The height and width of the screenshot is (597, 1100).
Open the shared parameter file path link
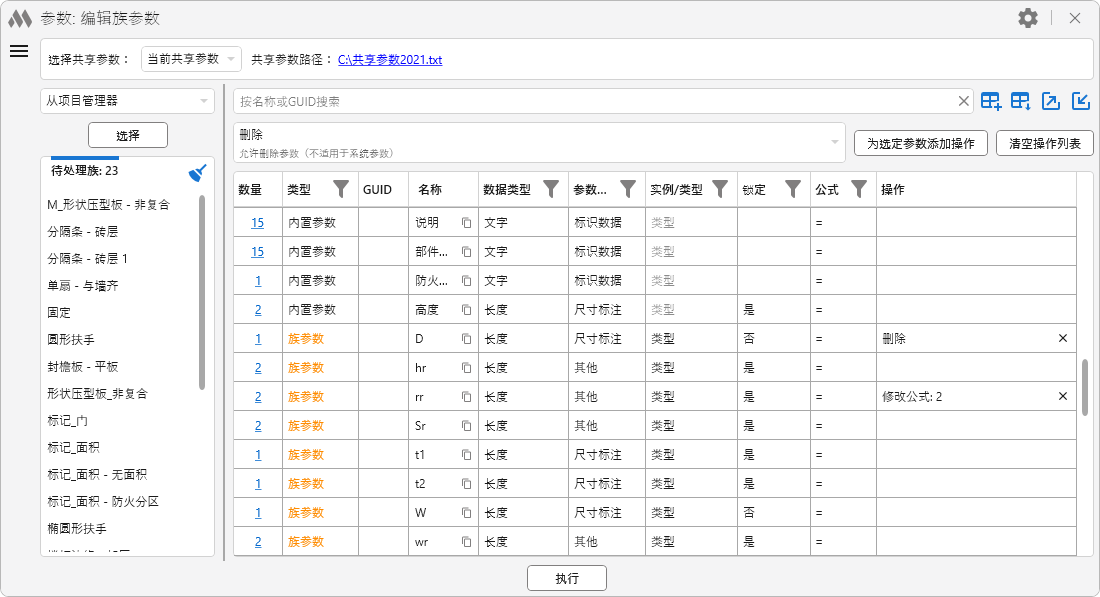[x=389, y=60]
